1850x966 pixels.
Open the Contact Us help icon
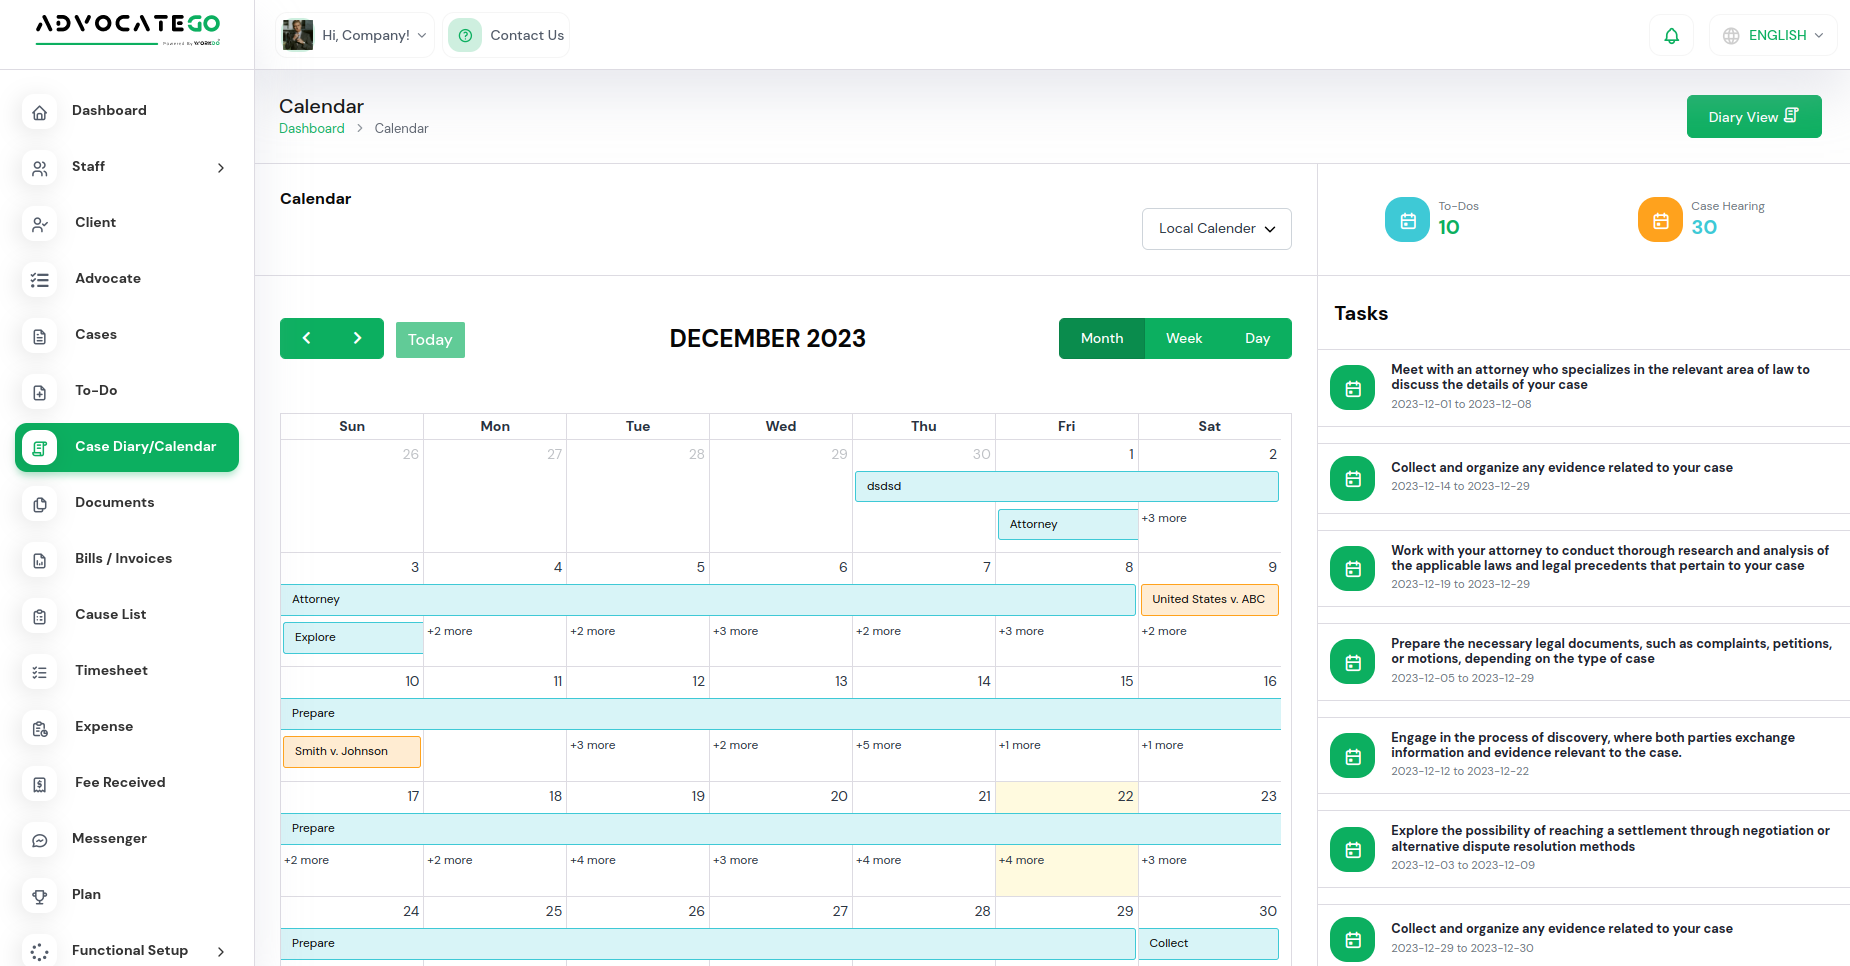pyautogui.click(x=464, y=34)
